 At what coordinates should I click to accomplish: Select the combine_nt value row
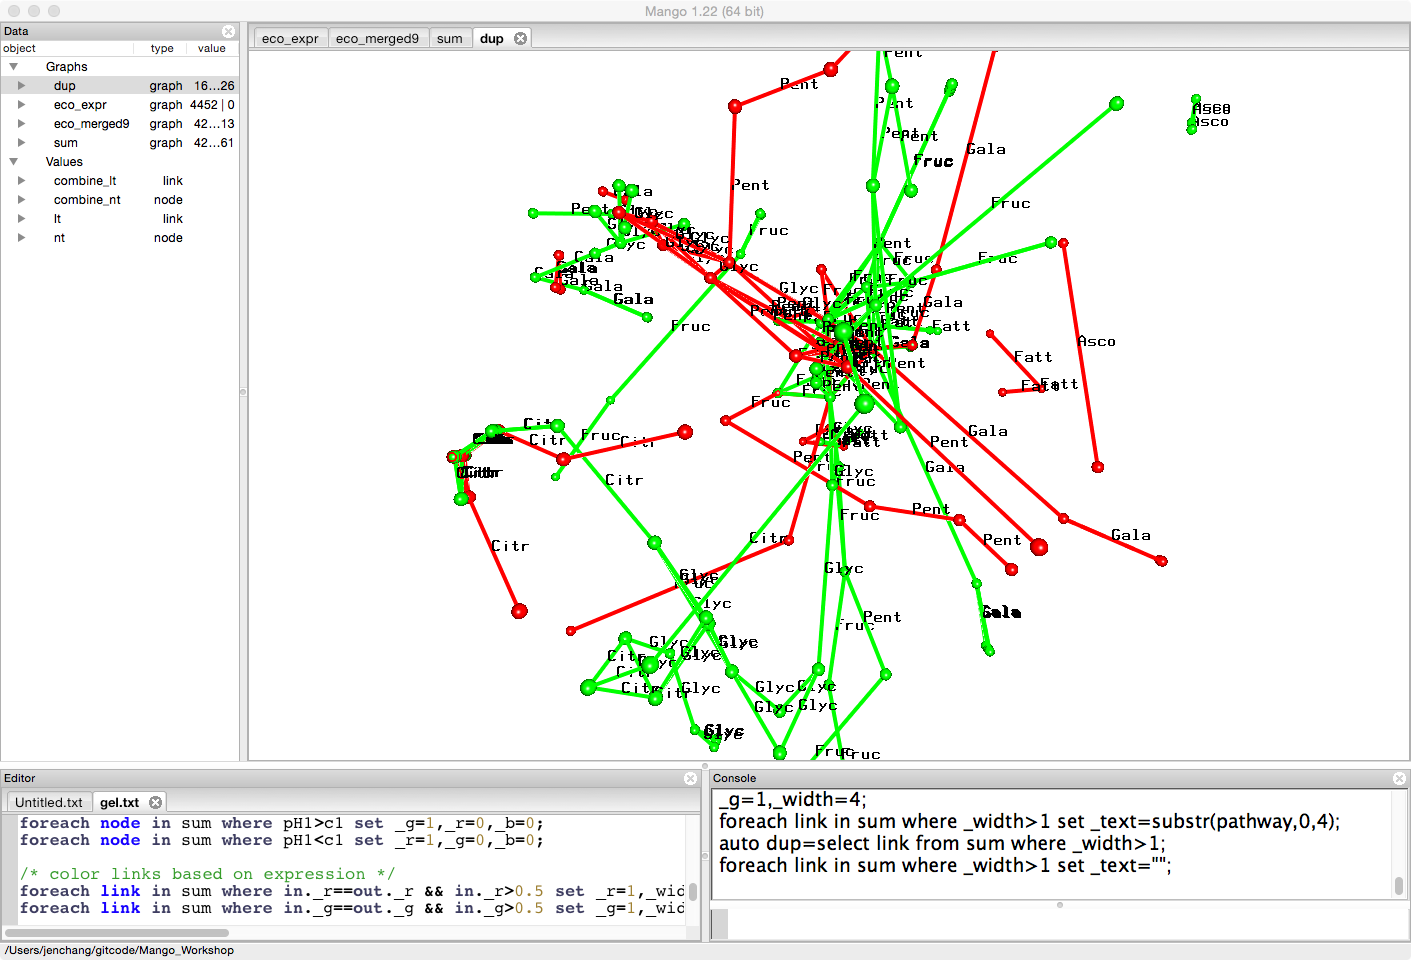point(87,200)
